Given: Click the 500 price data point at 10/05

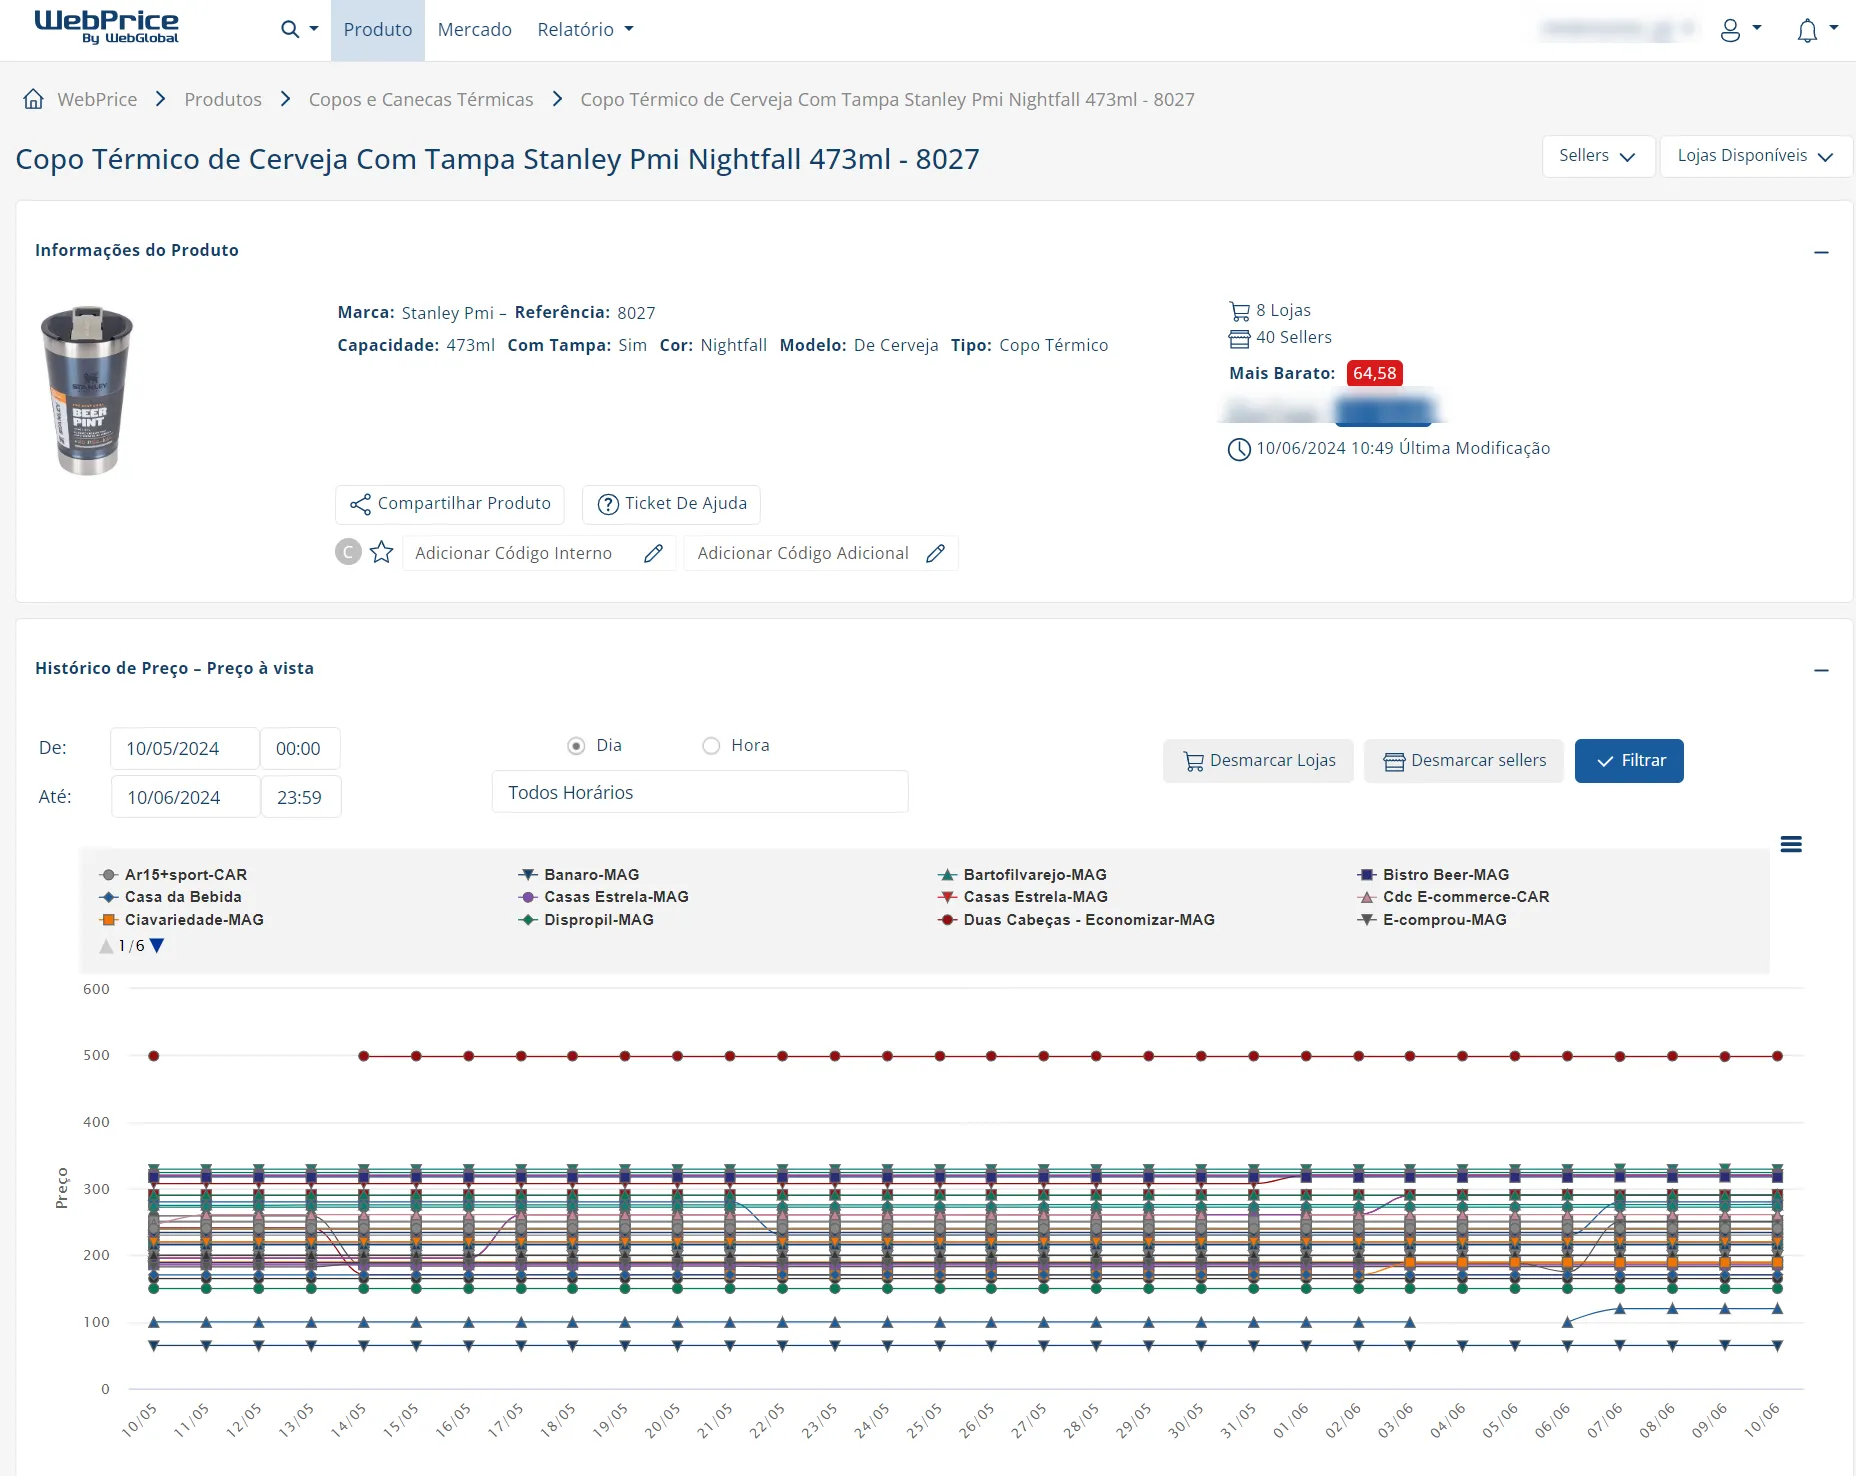Looking at the screenshot, I should click(x=154, y=1056).
